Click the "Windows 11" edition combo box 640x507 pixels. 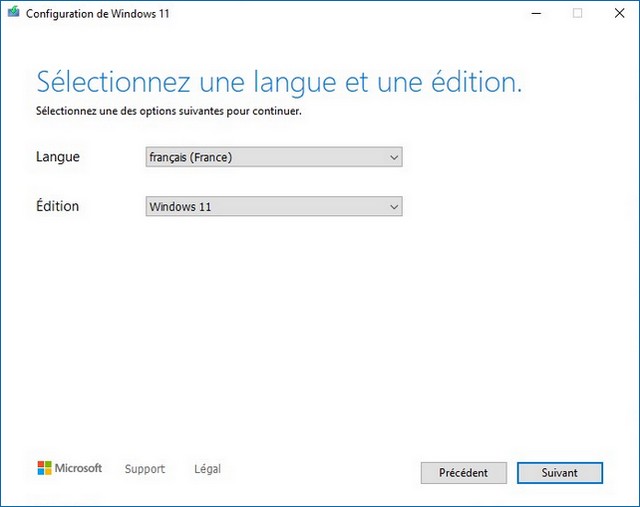(265, 207)
